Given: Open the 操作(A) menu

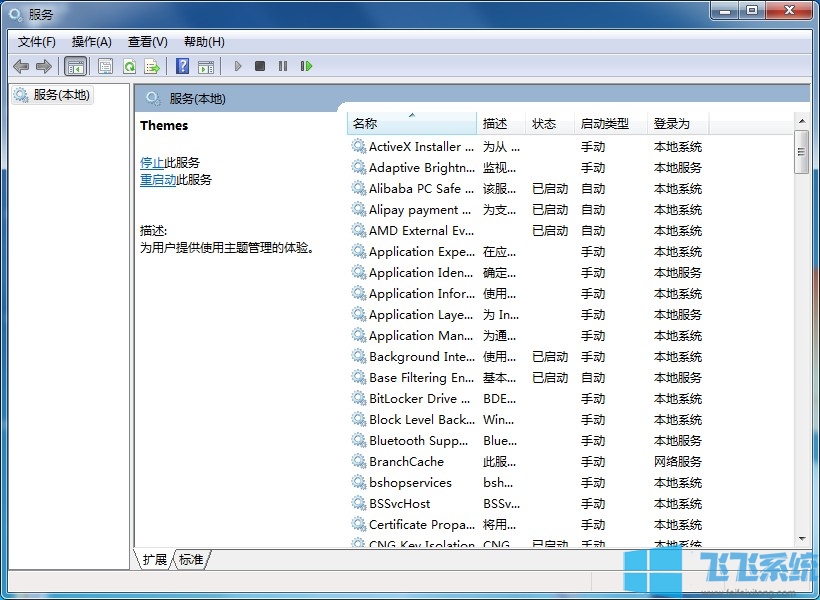Looking at the screenshot, I should 91,41.
